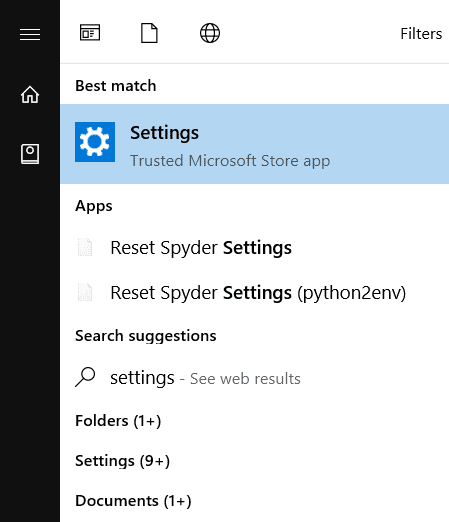449x522 pixels.
Task: Expand the Settings (9+) group
Action: (123, 461)
